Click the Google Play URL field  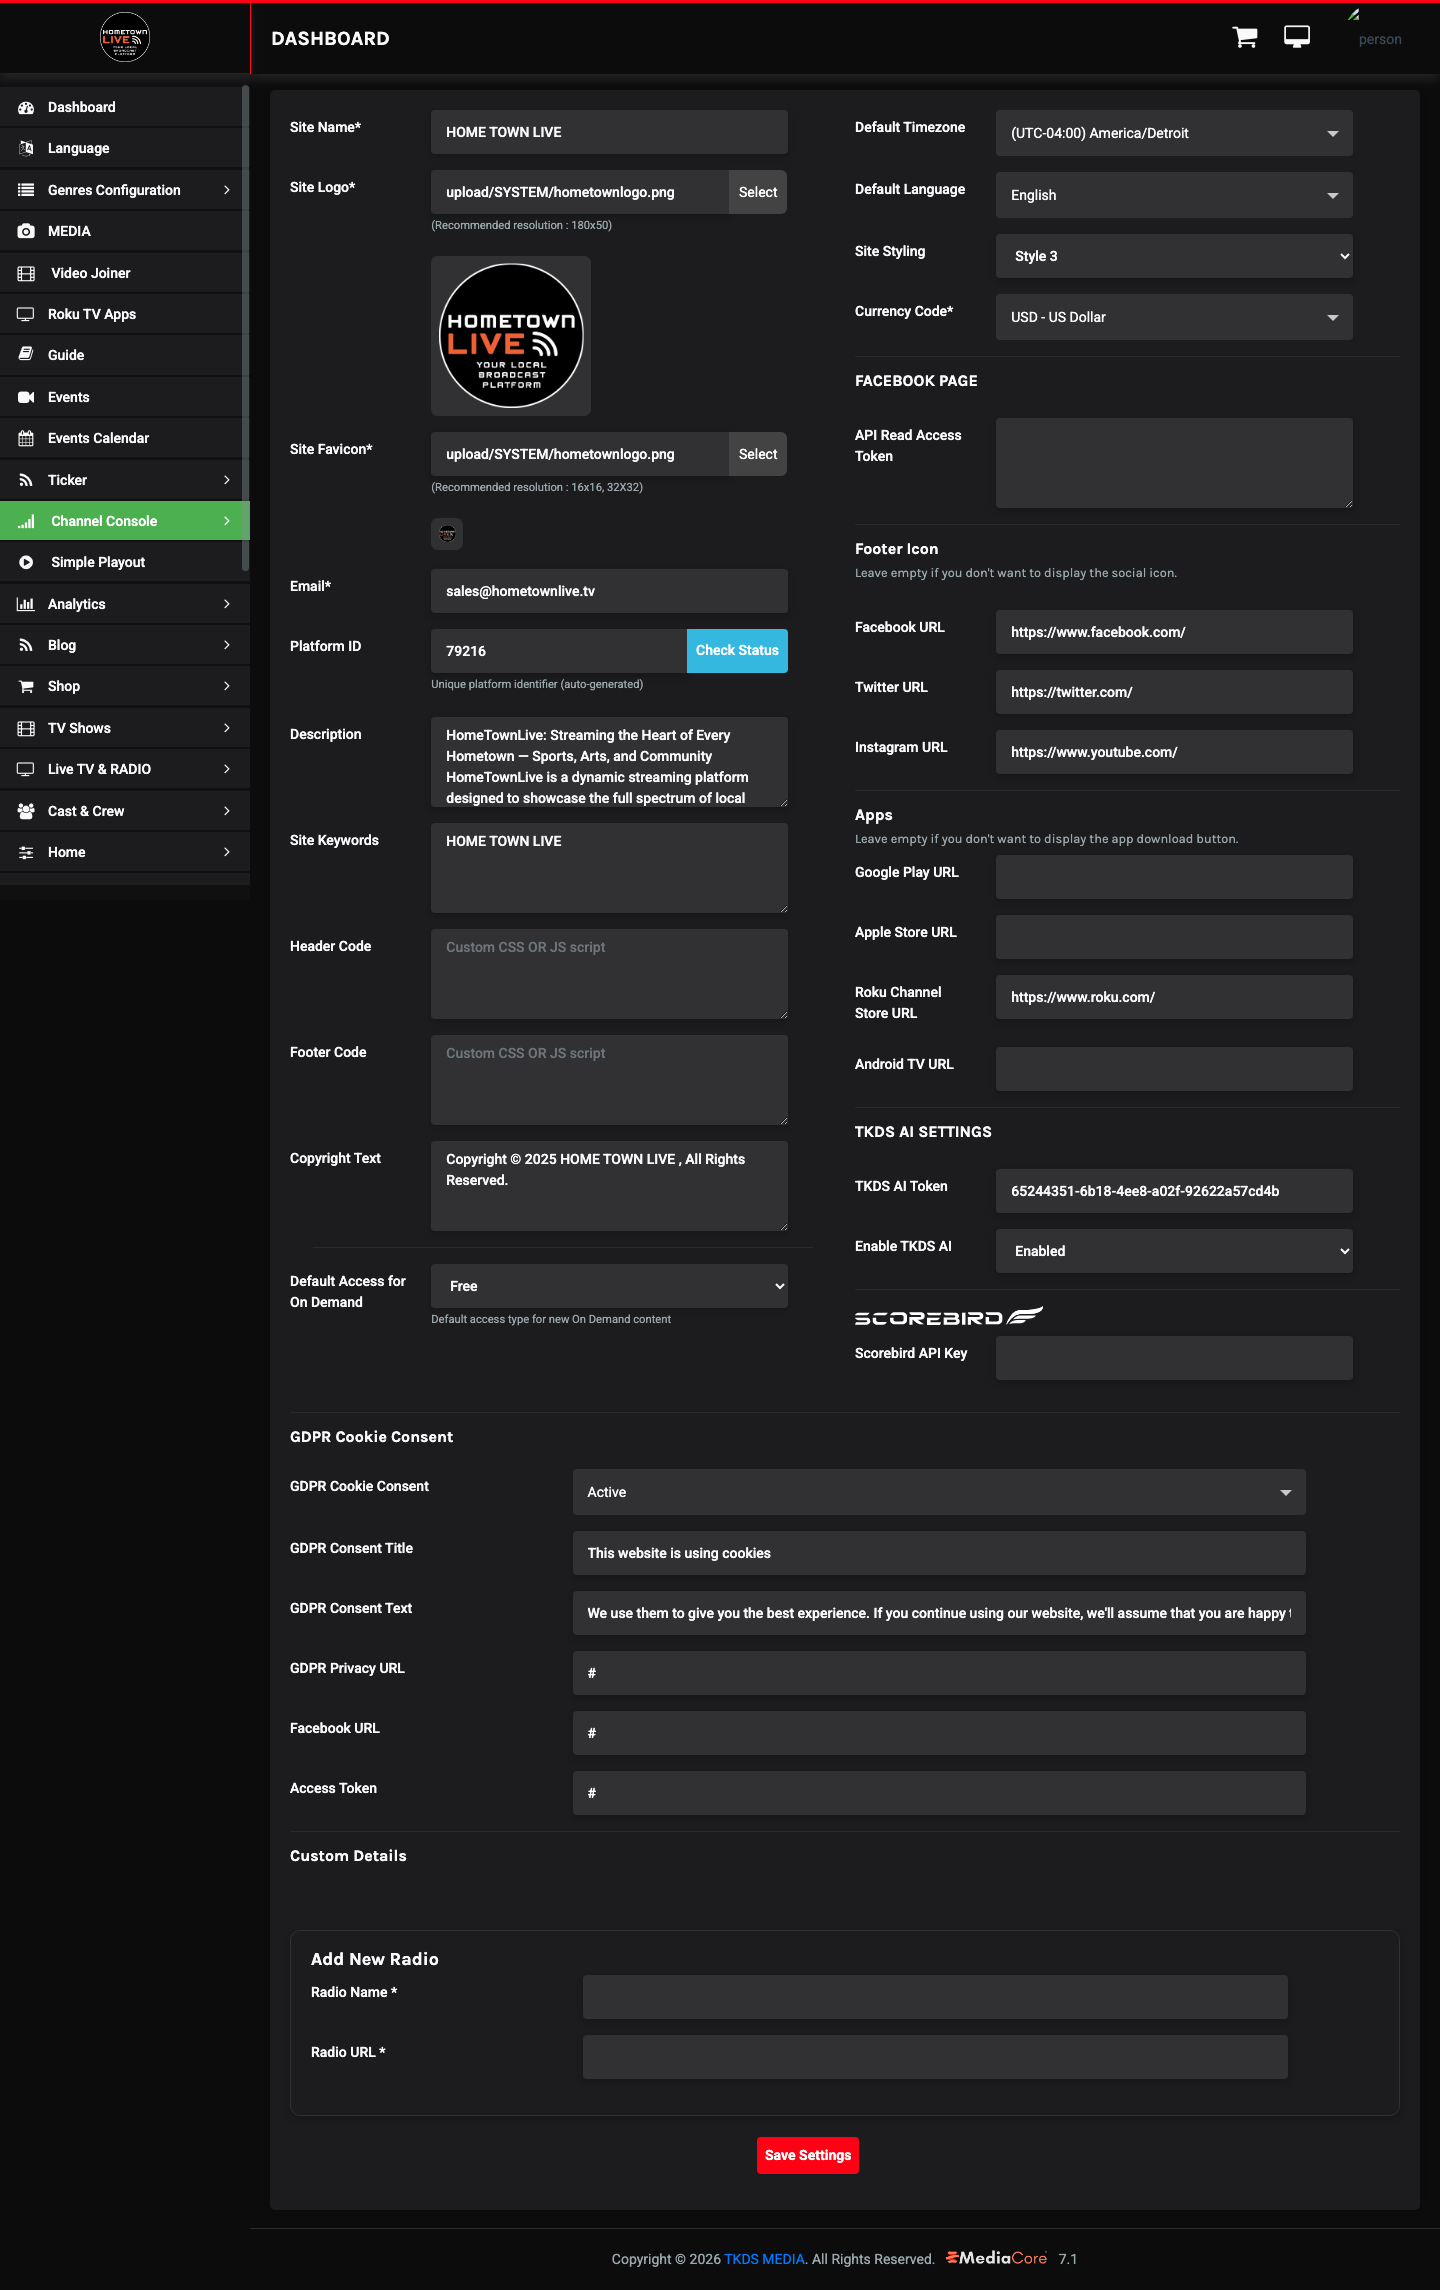click(1174, 877)
